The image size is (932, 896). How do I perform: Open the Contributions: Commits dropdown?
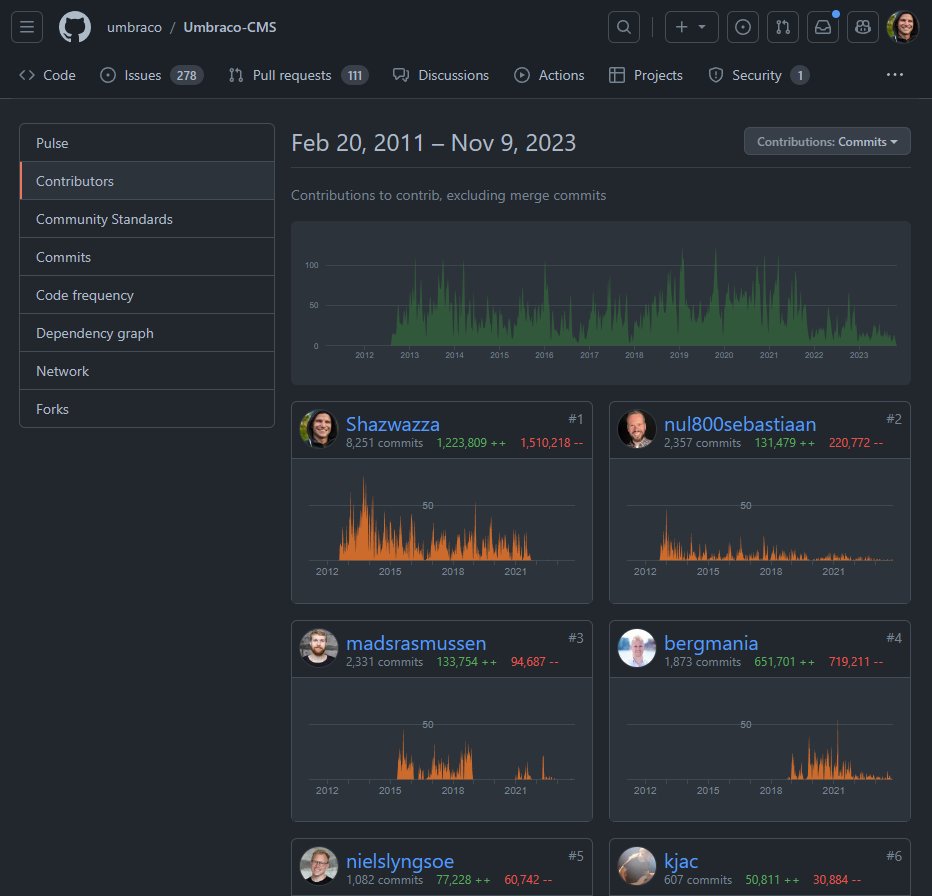[827, 142]
